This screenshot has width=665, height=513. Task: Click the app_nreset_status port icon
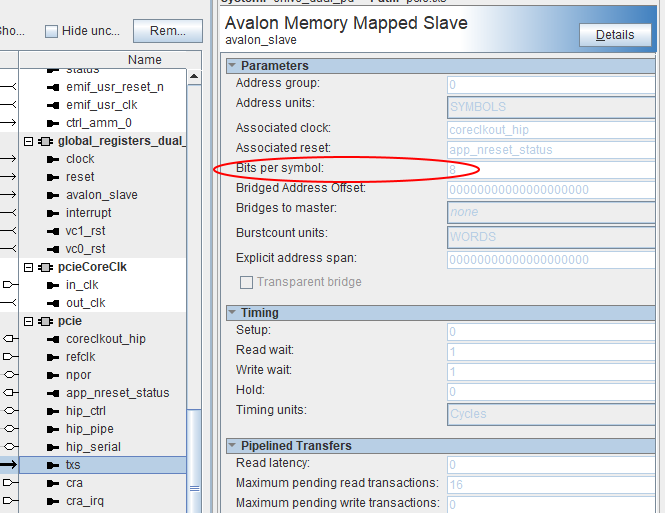(x=53, y=393)
